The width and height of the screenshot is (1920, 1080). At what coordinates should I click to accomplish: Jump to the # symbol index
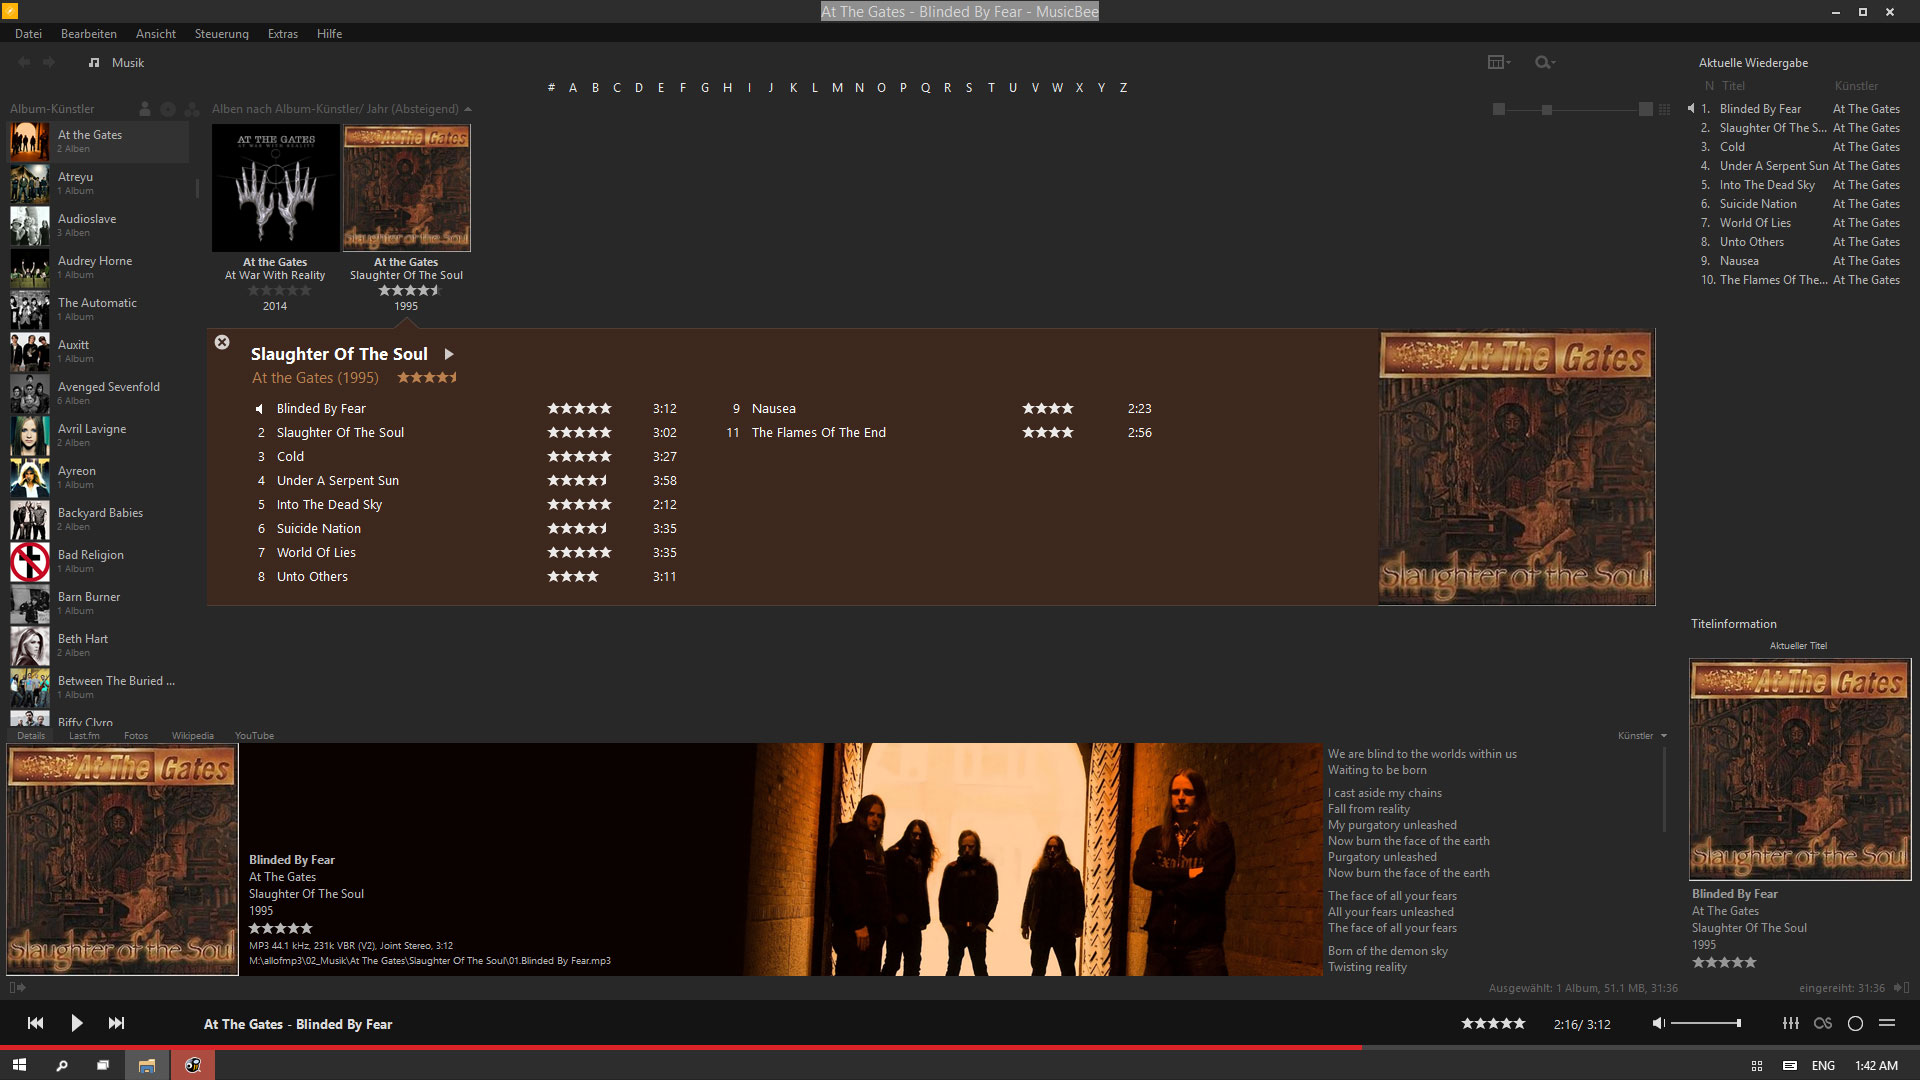551,88
